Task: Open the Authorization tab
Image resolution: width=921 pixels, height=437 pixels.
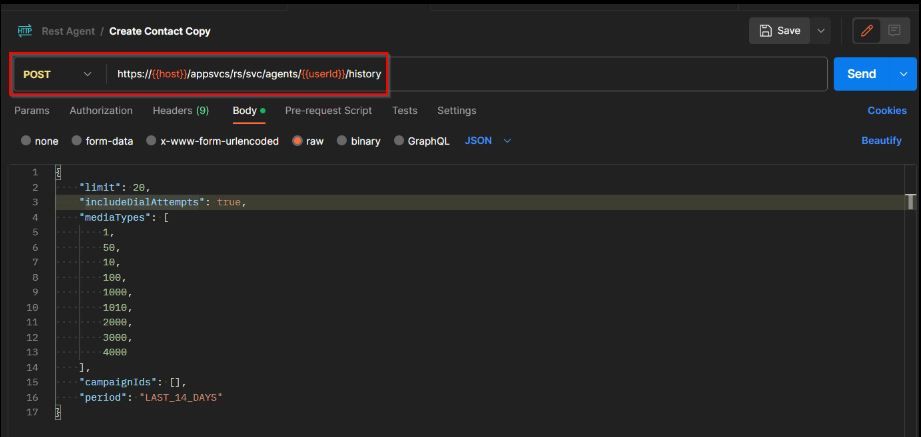Action: click(101, 110)
